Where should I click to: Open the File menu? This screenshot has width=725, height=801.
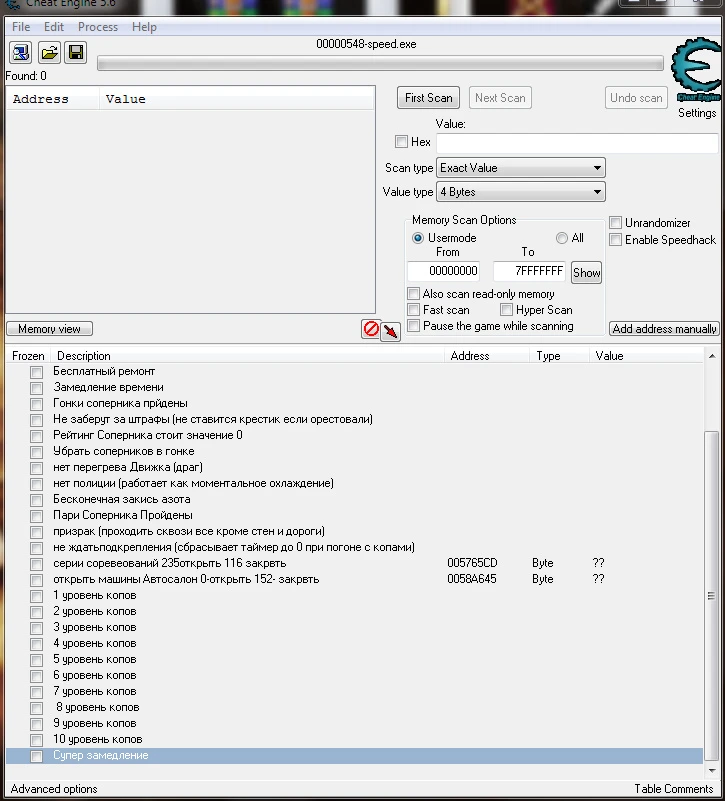(x=21, y=27)
